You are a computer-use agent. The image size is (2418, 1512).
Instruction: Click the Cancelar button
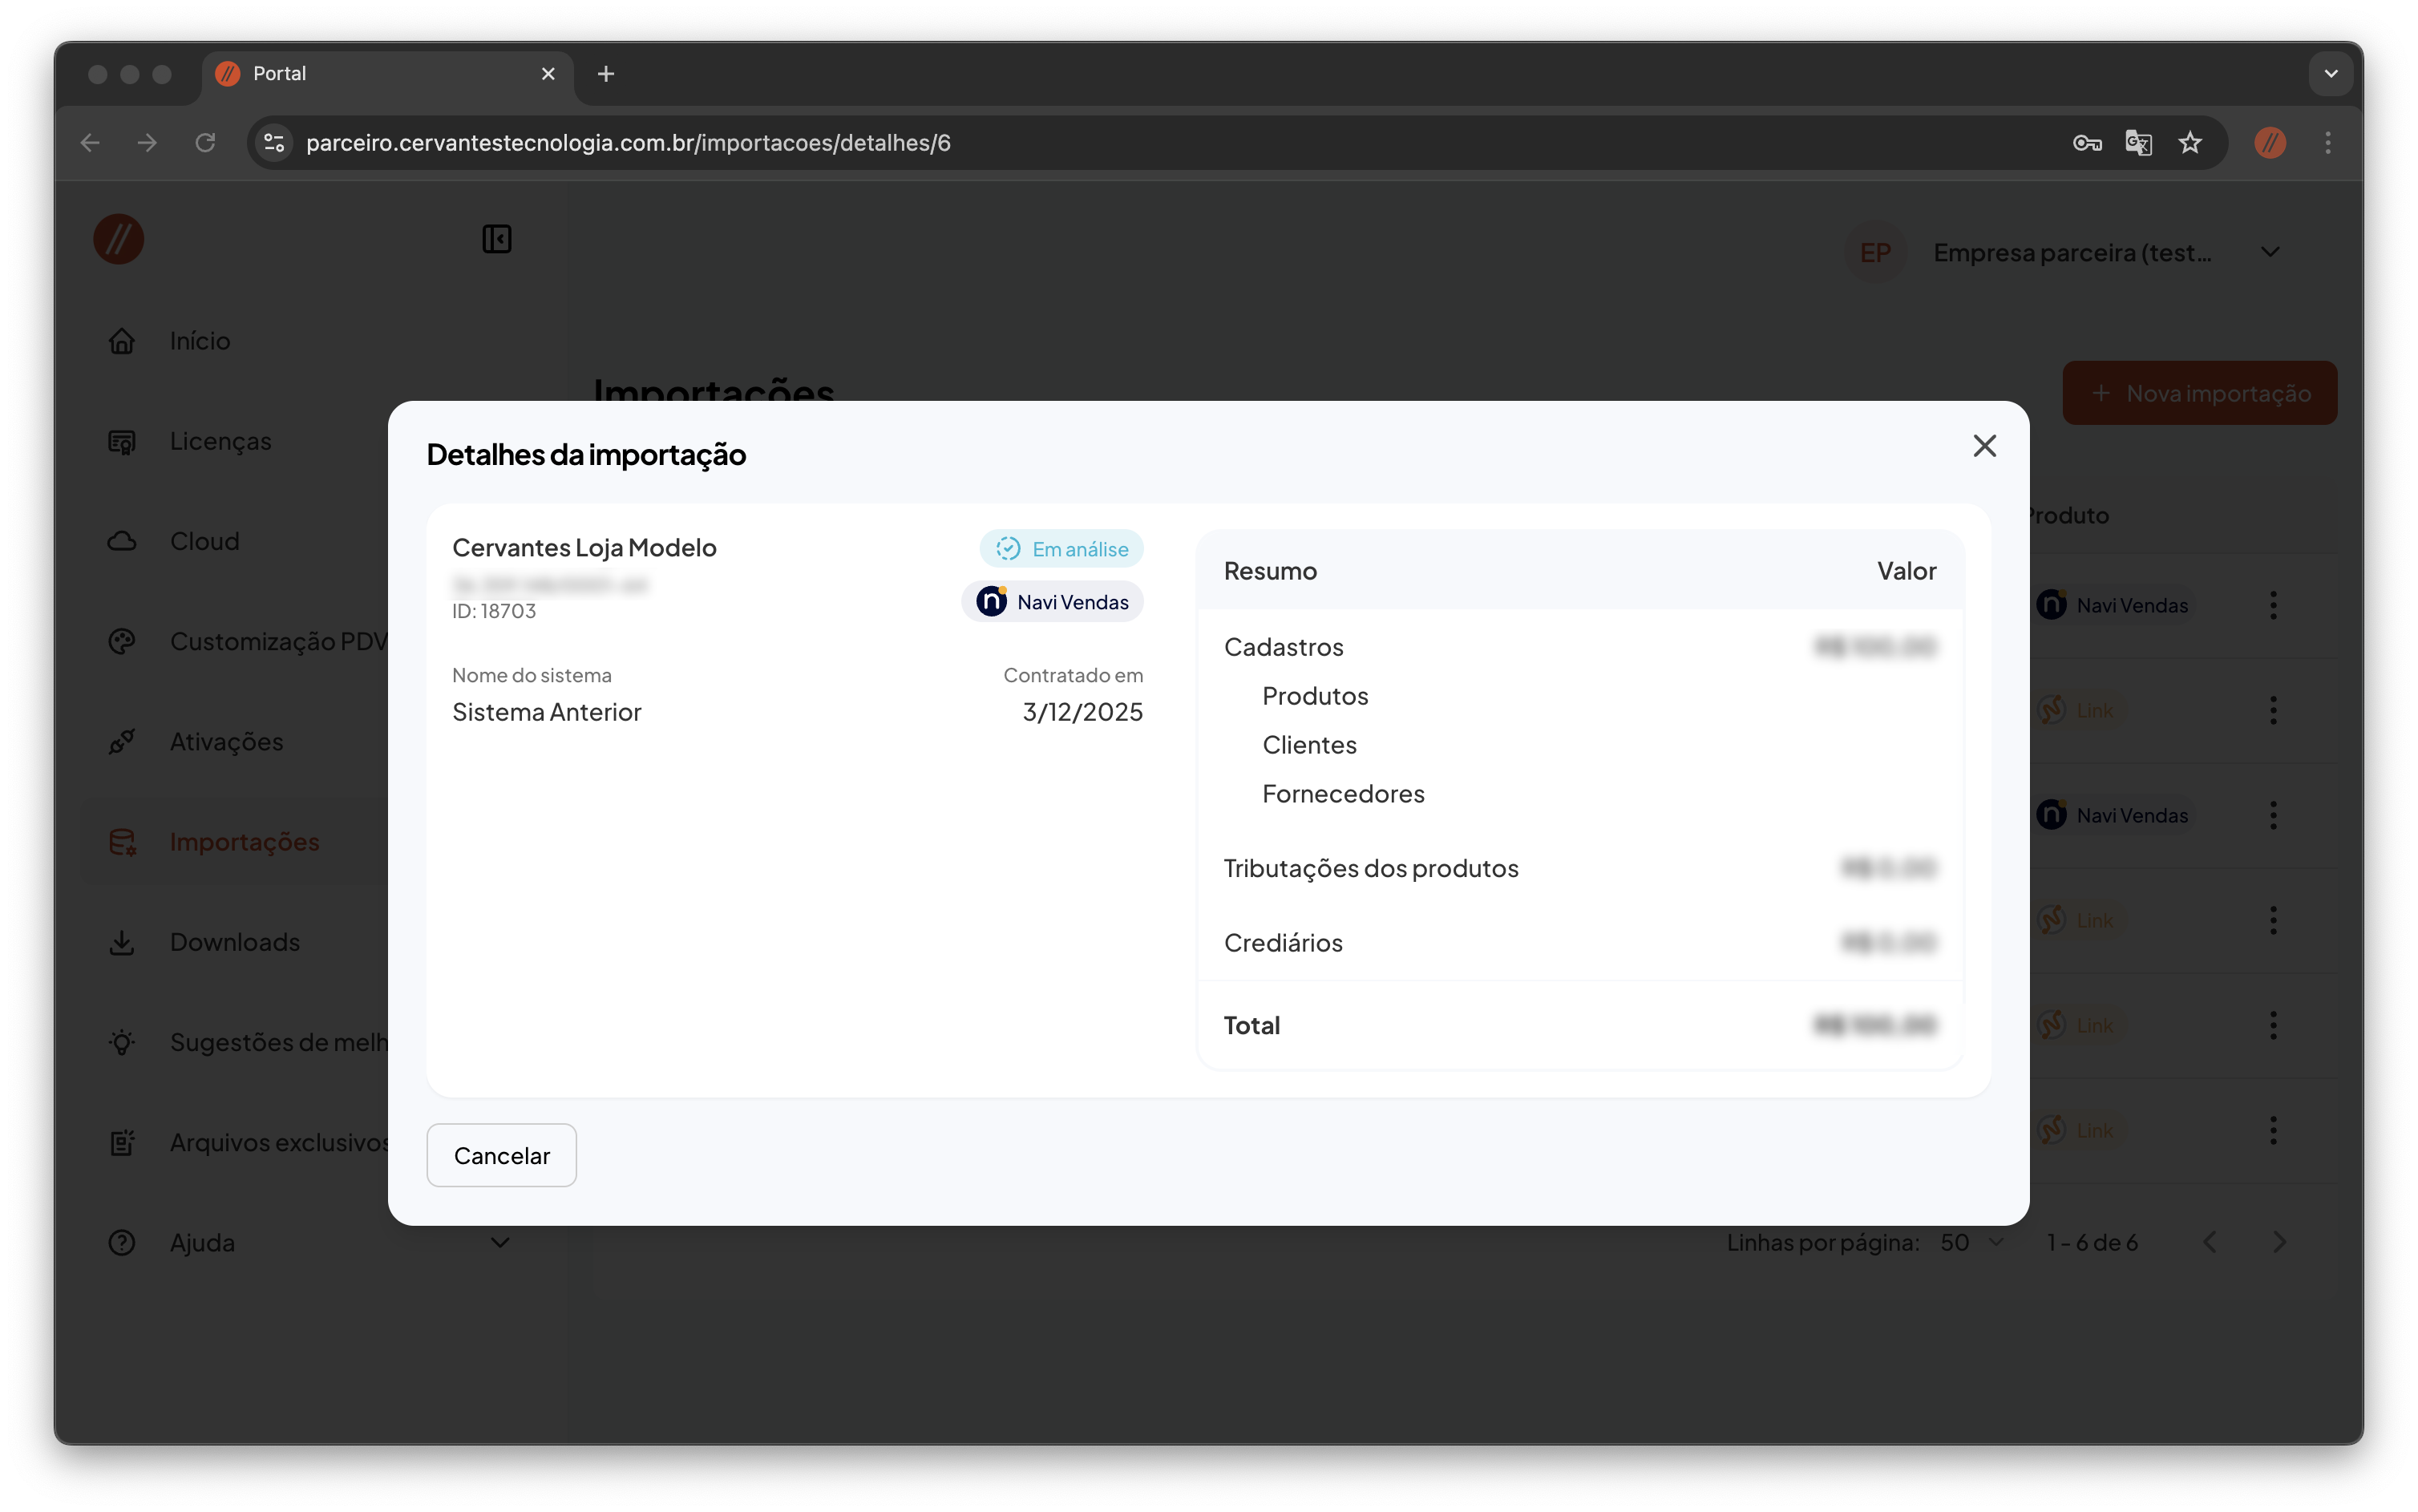pyautogui.click(x=501, y=1155)
